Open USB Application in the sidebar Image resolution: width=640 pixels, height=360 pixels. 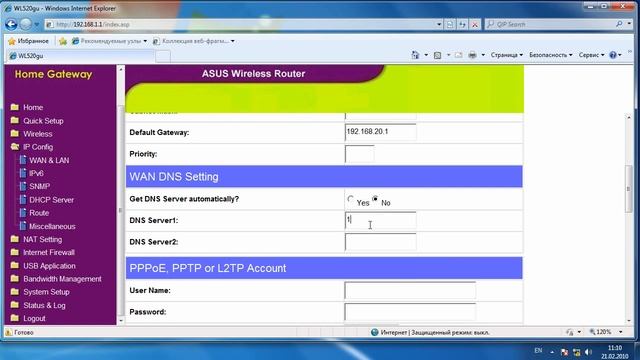[49, 266]
